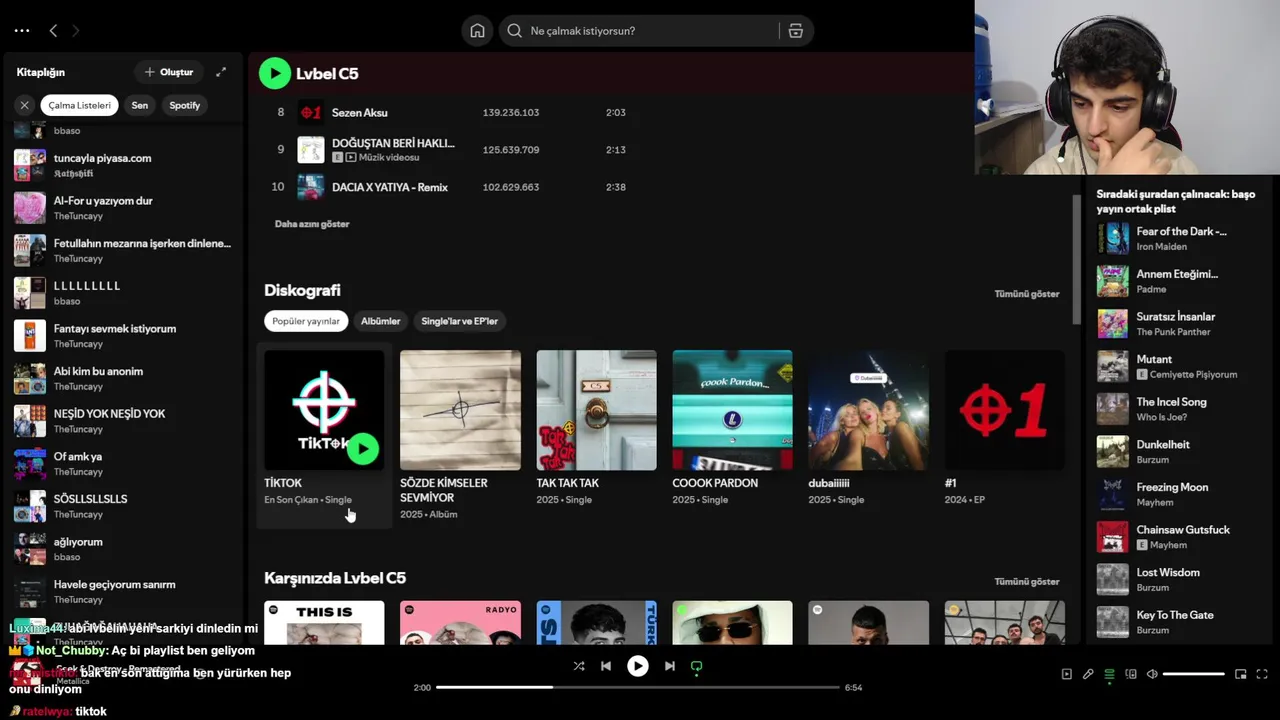
Task: Play queued song Lost Wisdom
Action: (x=1180, y=580)
